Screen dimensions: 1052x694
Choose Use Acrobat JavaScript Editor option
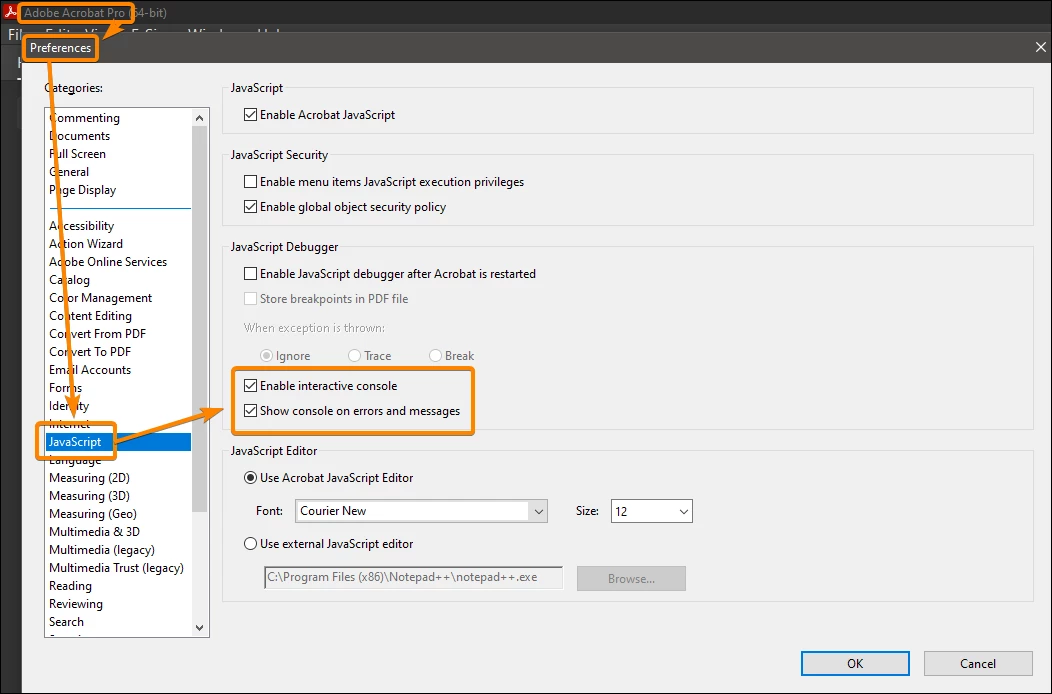[x=250, y=478]
